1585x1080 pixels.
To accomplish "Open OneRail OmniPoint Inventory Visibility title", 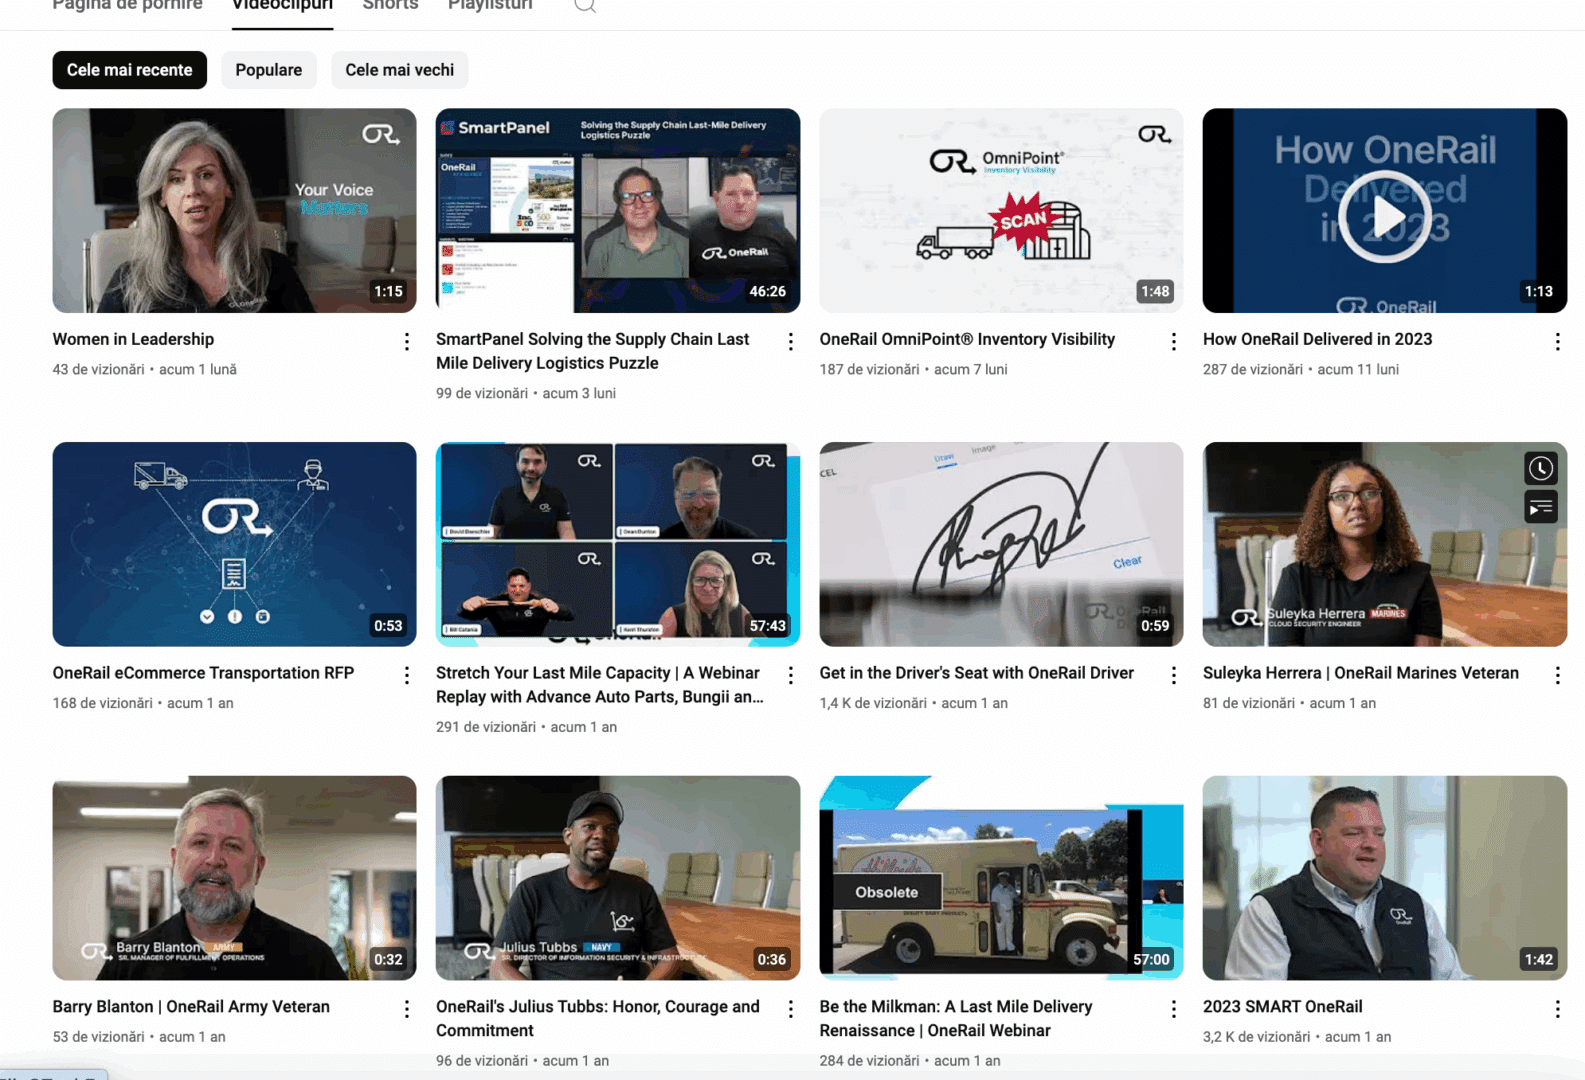I will [967, 339].
